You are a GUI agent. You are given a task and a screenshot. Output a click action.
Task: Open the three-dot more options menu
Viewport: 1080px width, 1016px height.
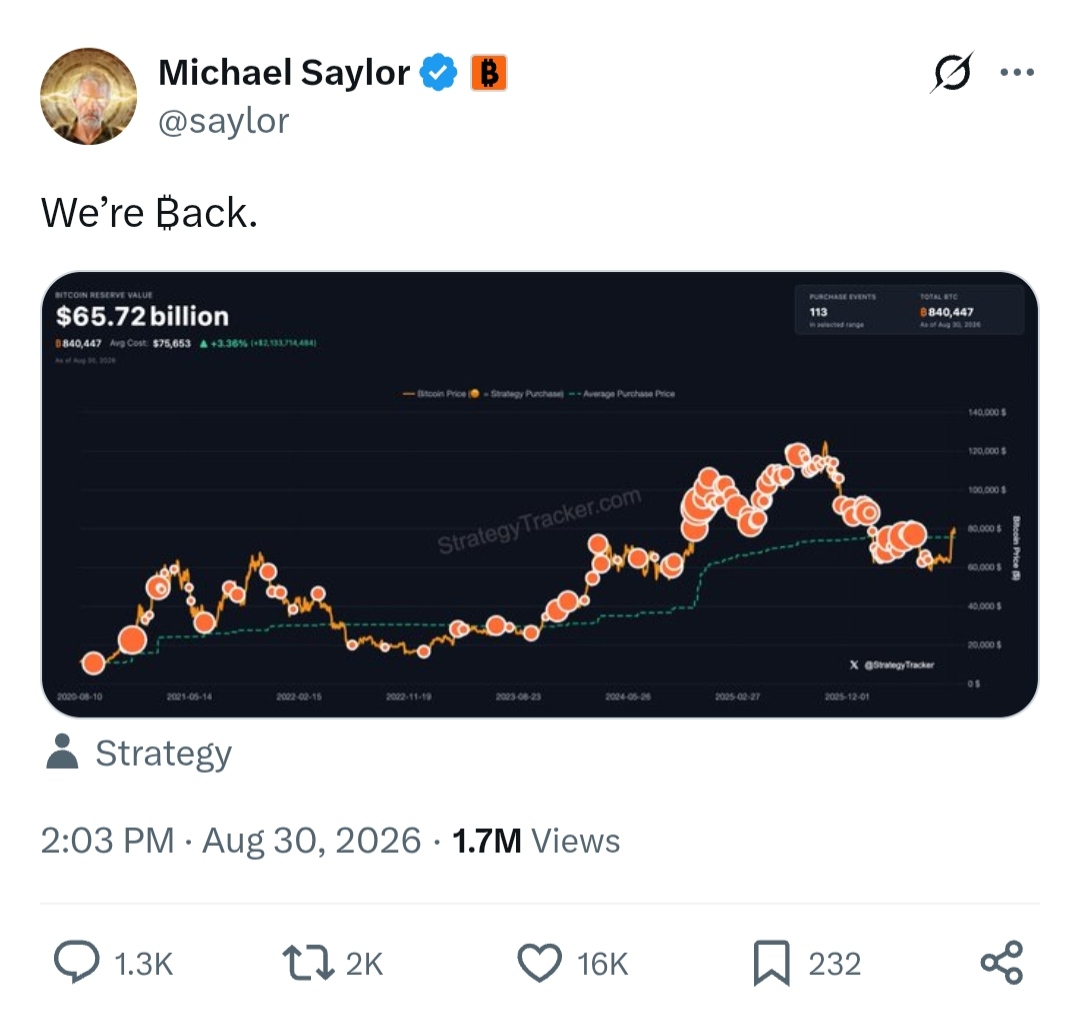coord(1017,72)
